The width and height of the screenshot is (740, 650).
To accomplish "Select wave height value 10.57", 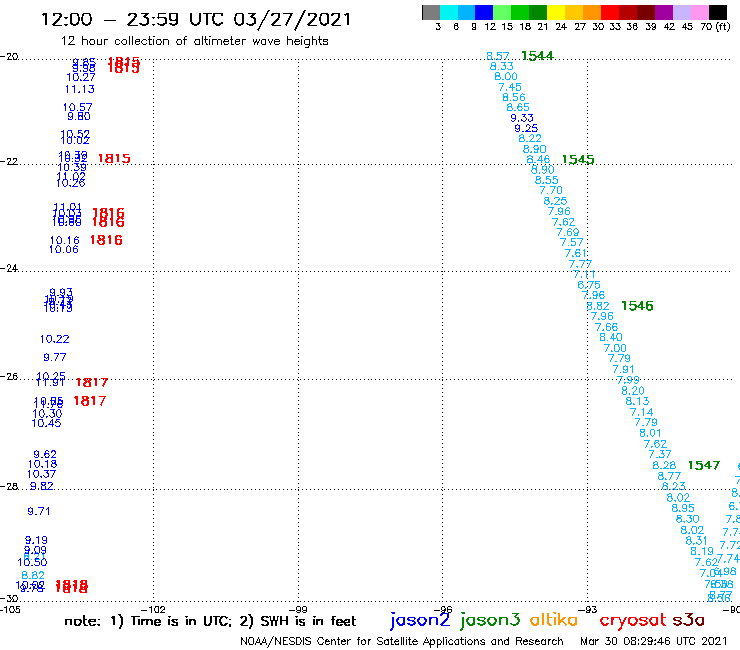I will (77, 107).
